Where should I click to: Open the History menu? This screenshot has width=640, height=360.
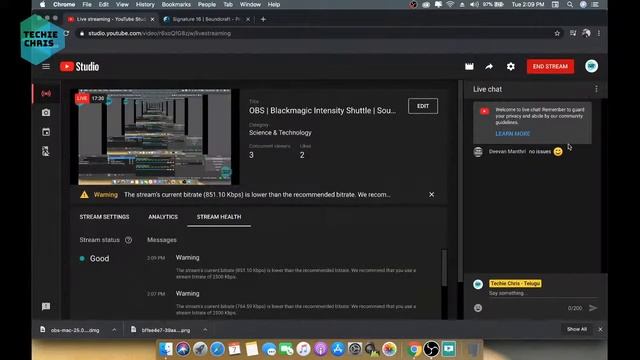coord(145,4)
